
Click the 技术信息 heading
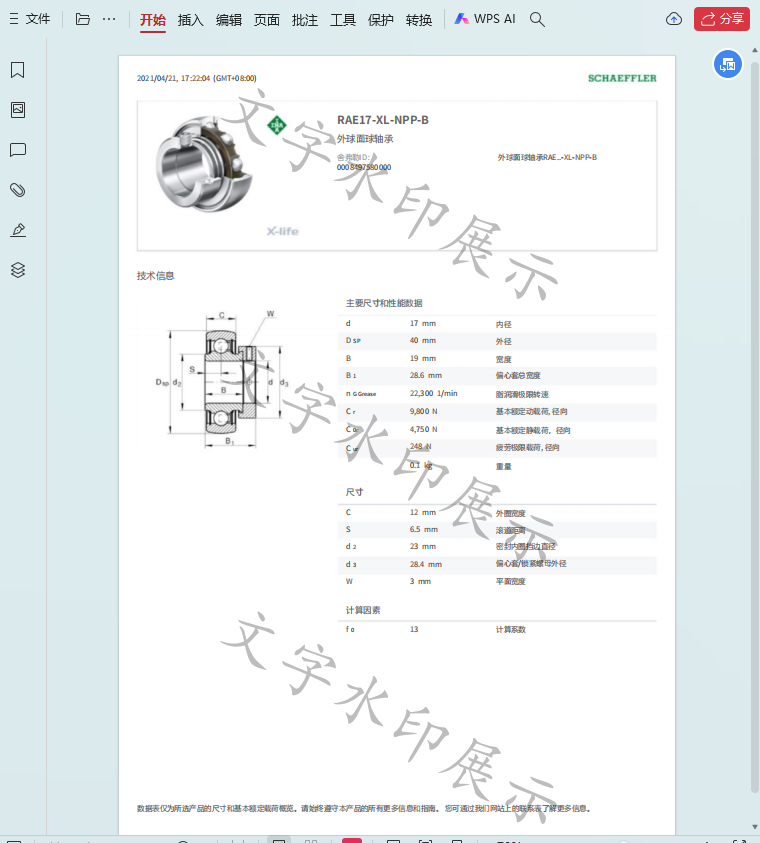155,276
